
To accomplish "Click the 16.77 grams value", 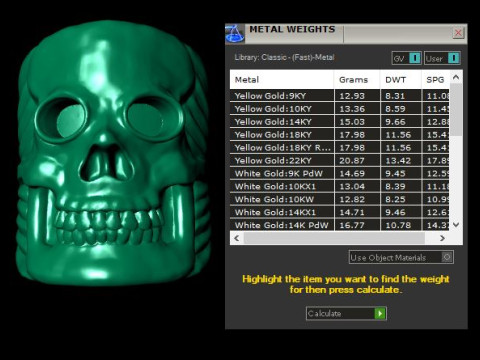I will [x=352, y=225].
